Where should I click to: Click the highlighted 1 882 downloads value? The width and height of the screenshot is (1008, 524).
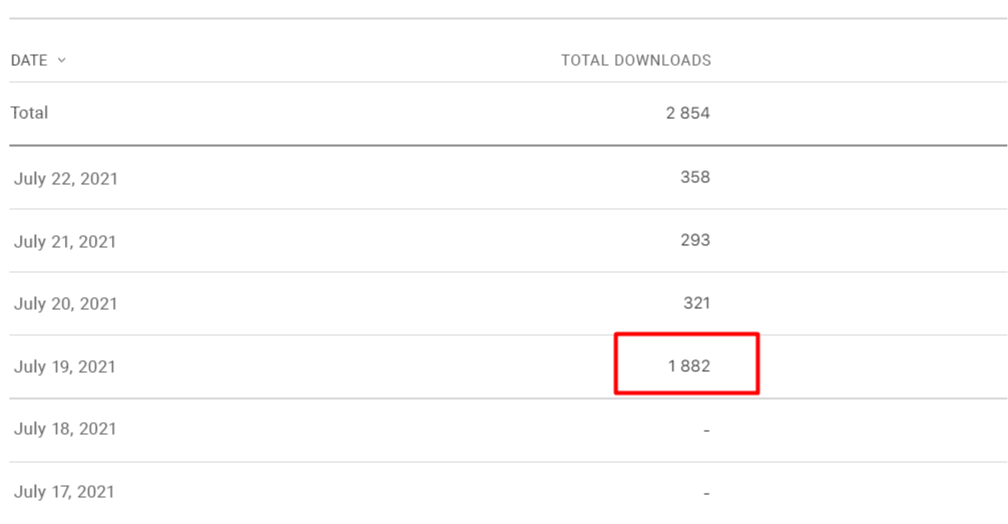(x=688, y=366)
